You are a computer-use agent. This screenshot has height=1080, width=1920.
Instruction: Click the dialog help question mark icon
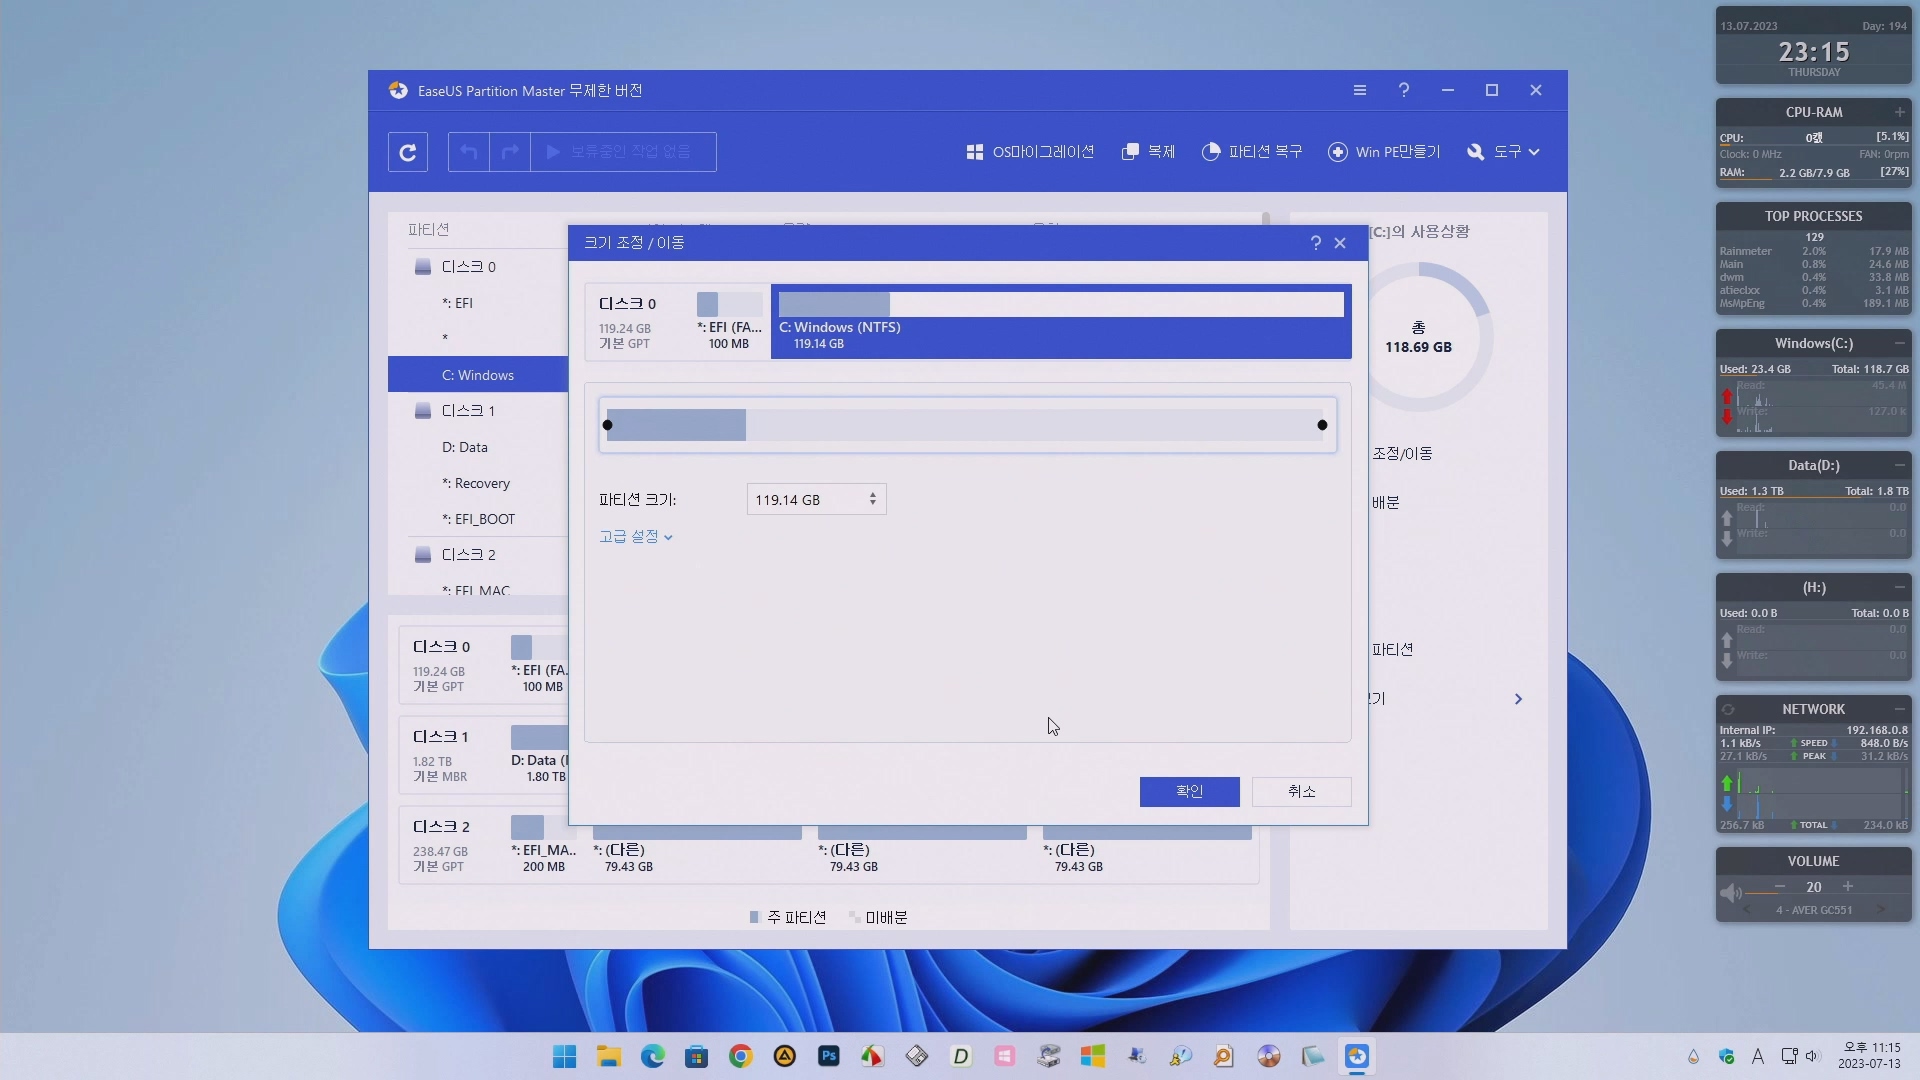(1316, 243)
